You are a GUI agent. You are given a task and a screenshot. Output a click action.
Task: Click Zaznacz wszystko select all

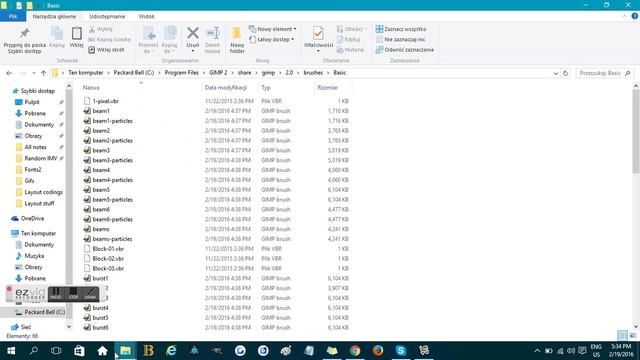[401, 29]
